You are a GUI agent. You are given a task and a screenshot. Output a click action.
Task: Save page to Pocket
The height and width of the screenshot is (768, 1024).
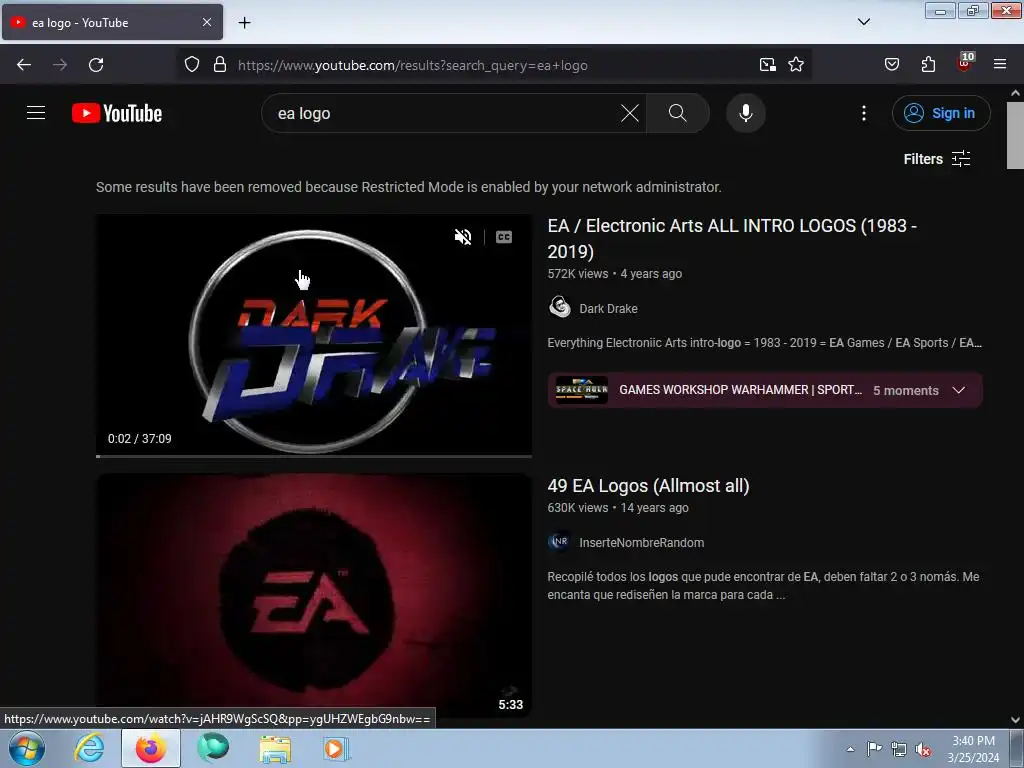[891, 65]
